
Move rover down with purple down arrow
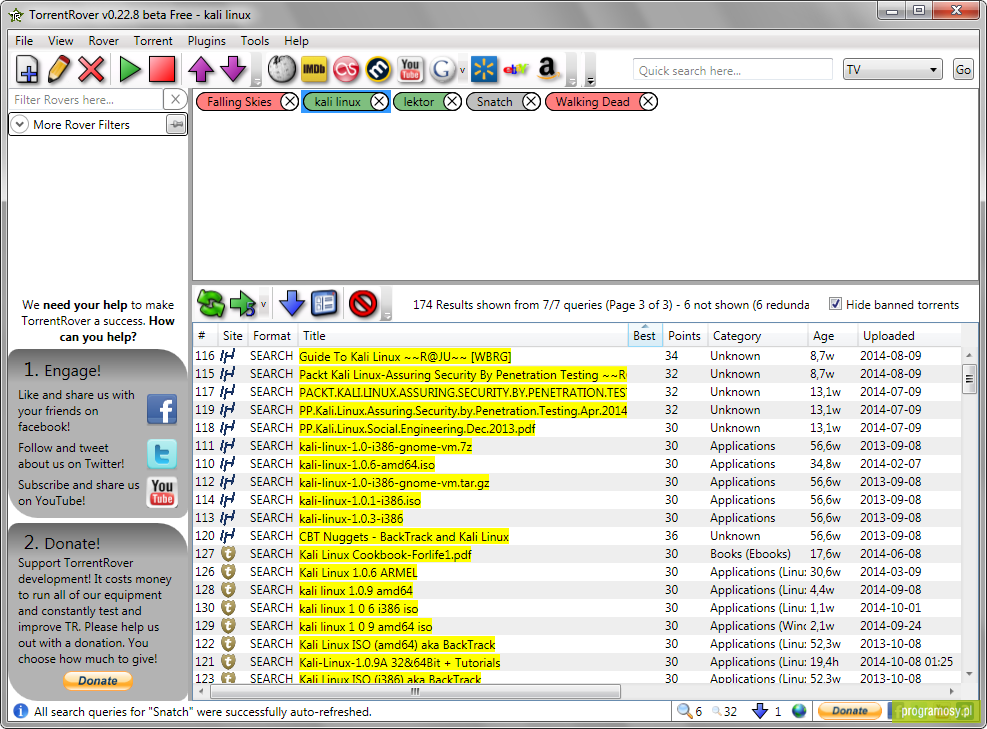tap(233, 69)
